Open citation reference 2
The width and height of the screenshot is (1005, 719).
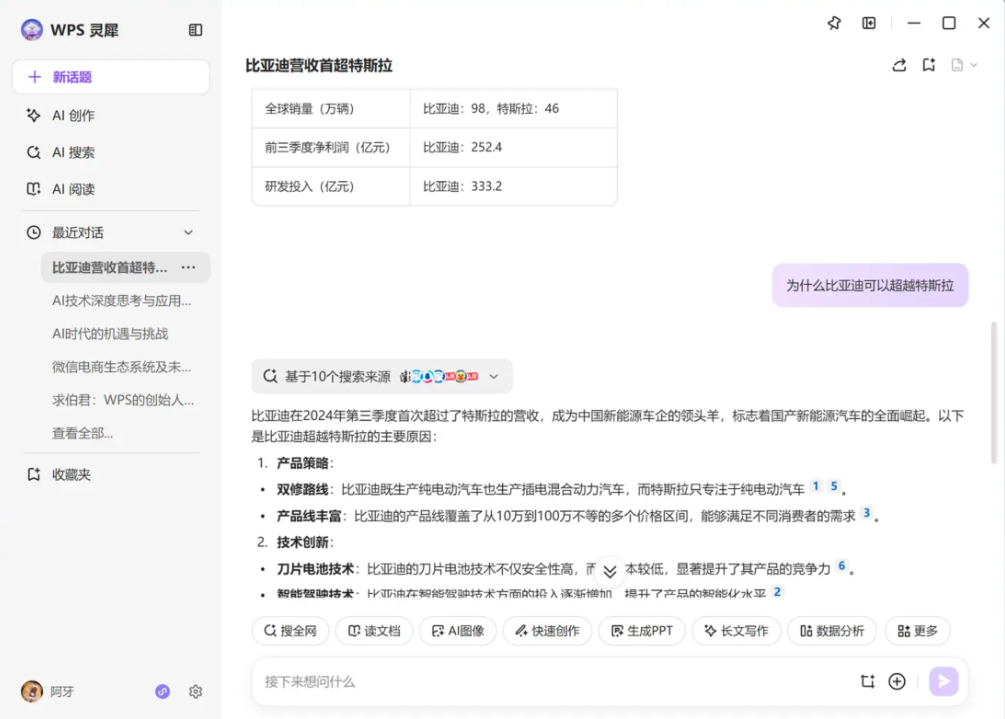pos(777,591)
